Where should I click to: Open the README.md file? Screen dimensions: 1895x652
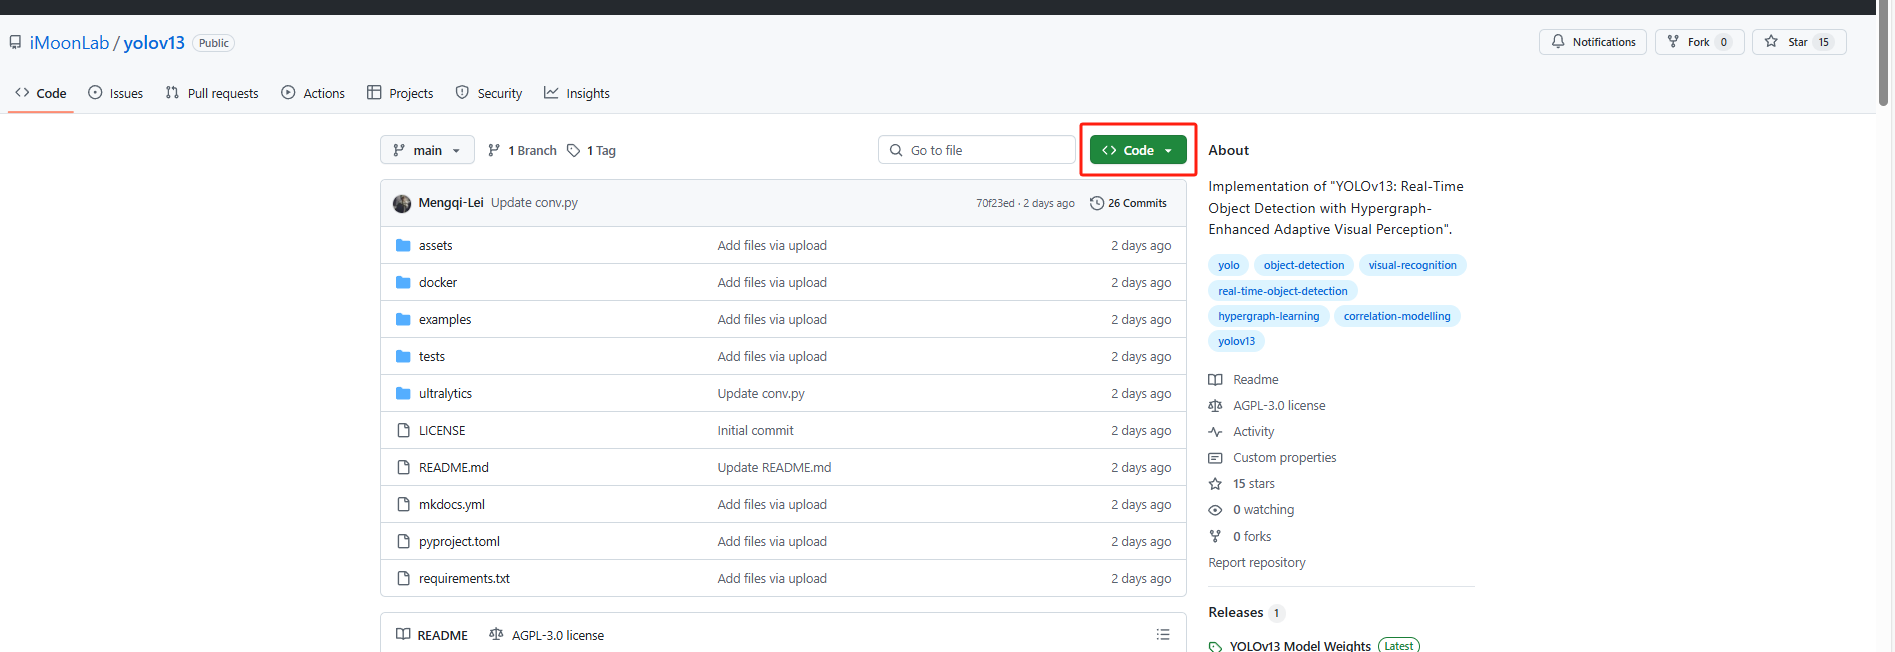454,468
